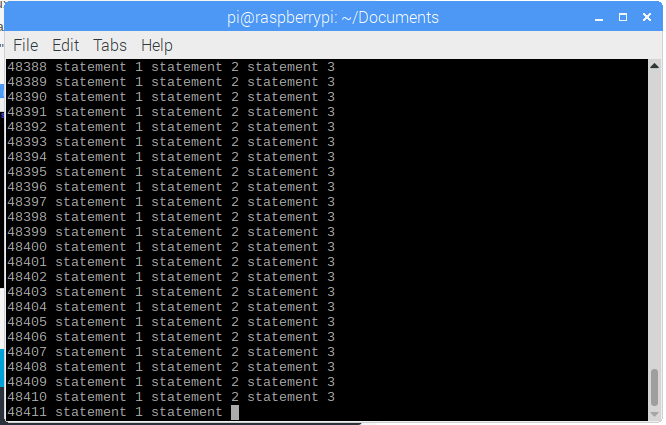Image resolution: width=666 pixels, height=425 pixels.
Task: Click line number 48406
Action: tap(27, 337)
